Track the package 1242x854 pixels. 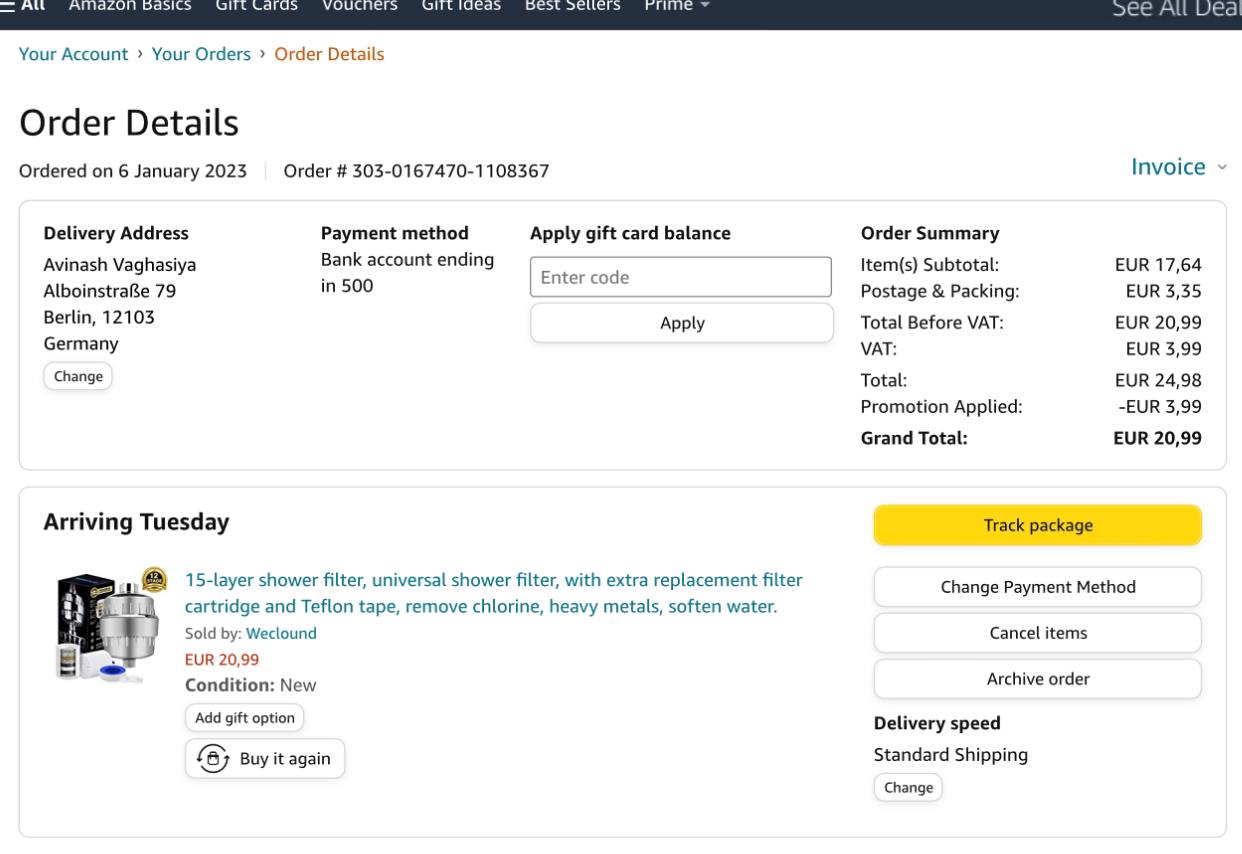(1038, 525)
